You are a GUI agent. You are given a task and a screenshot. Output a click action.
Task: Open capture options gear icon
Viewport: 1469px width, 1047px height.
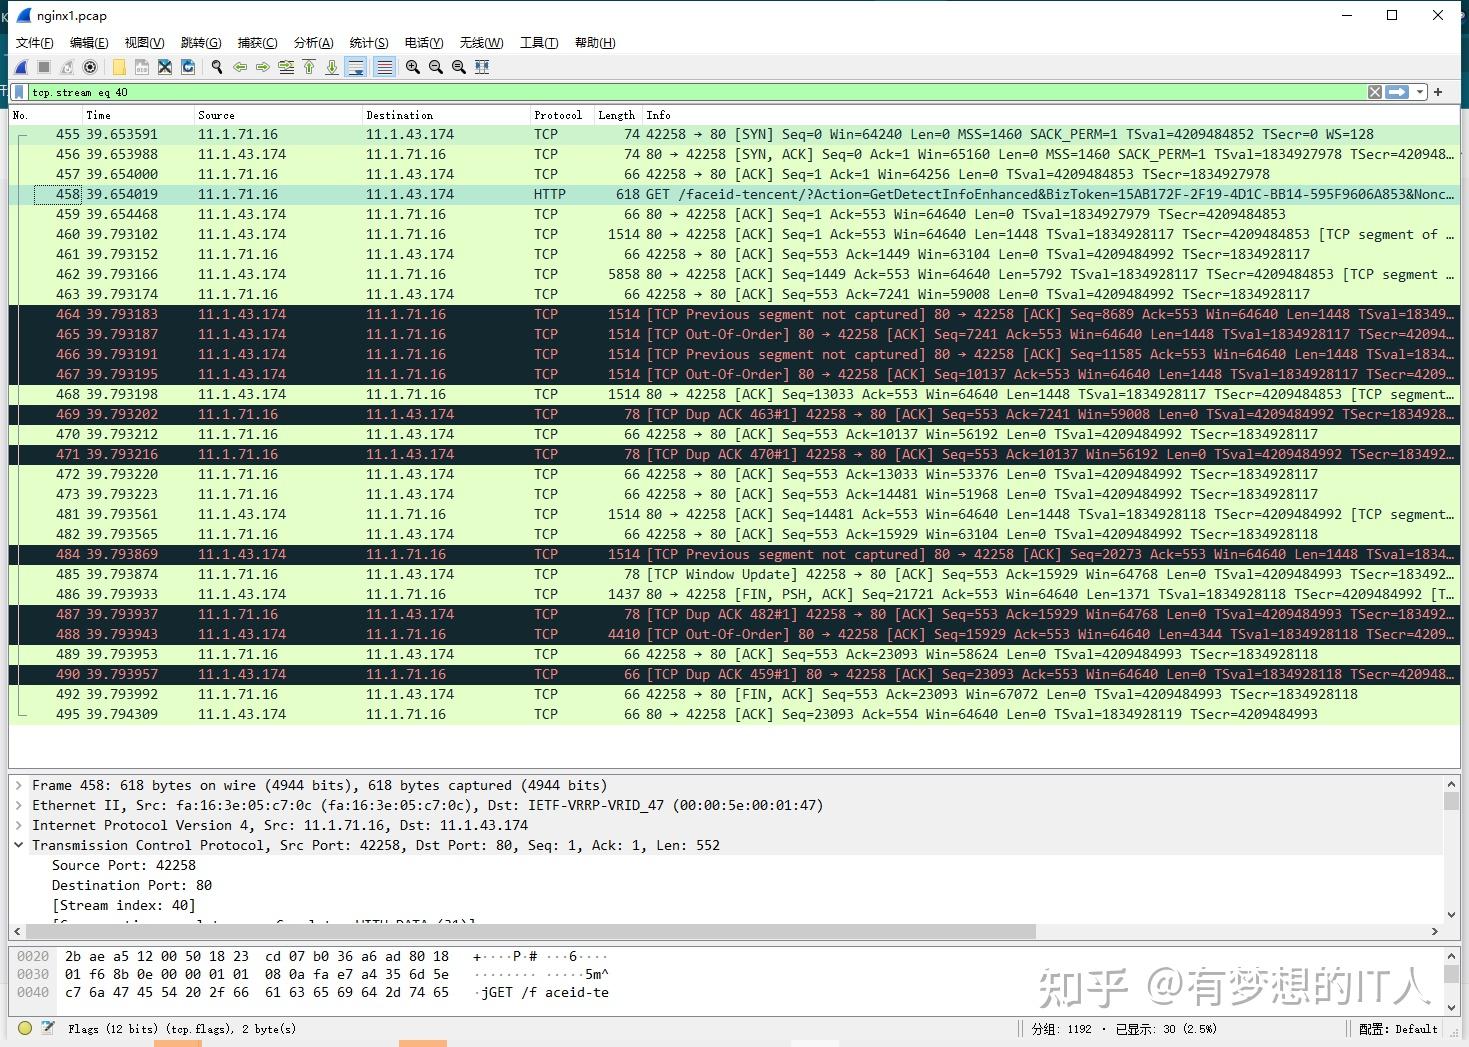tap(90, 67)
